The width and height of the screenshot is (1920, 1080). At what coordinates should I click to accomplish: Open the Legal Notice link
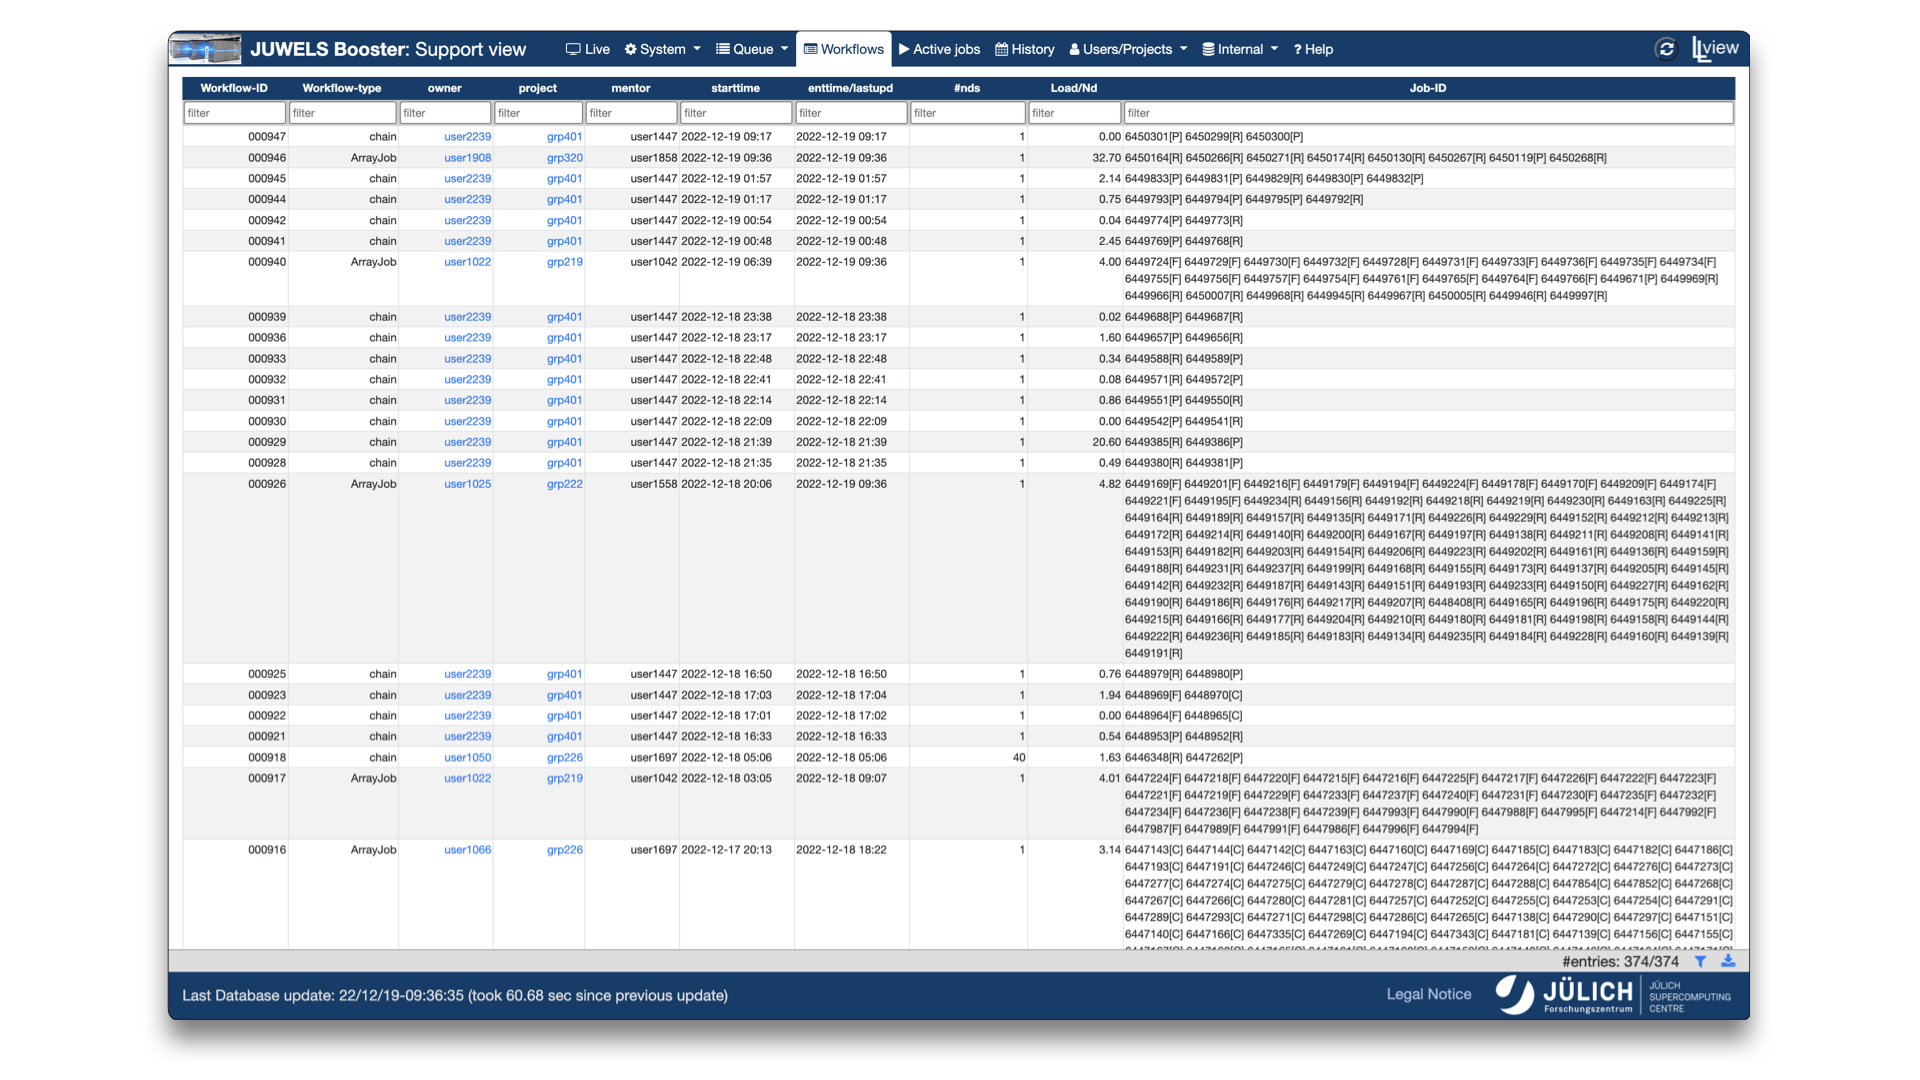pyautogui.click(x=1428, y=994)
